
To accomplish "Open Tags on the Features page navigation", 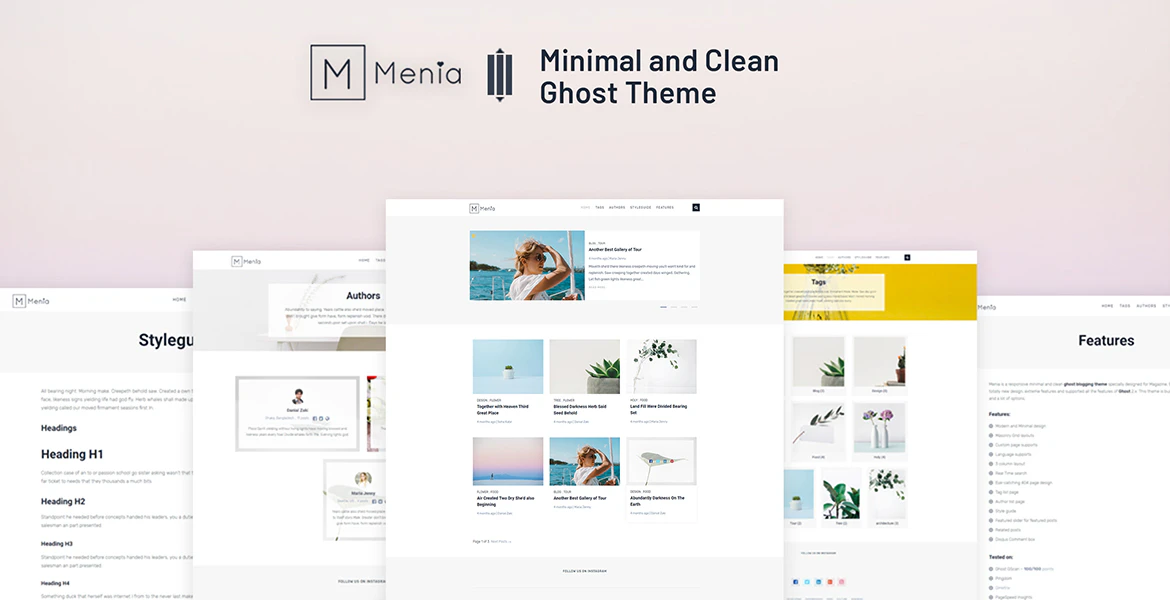I will (1124, 306).
